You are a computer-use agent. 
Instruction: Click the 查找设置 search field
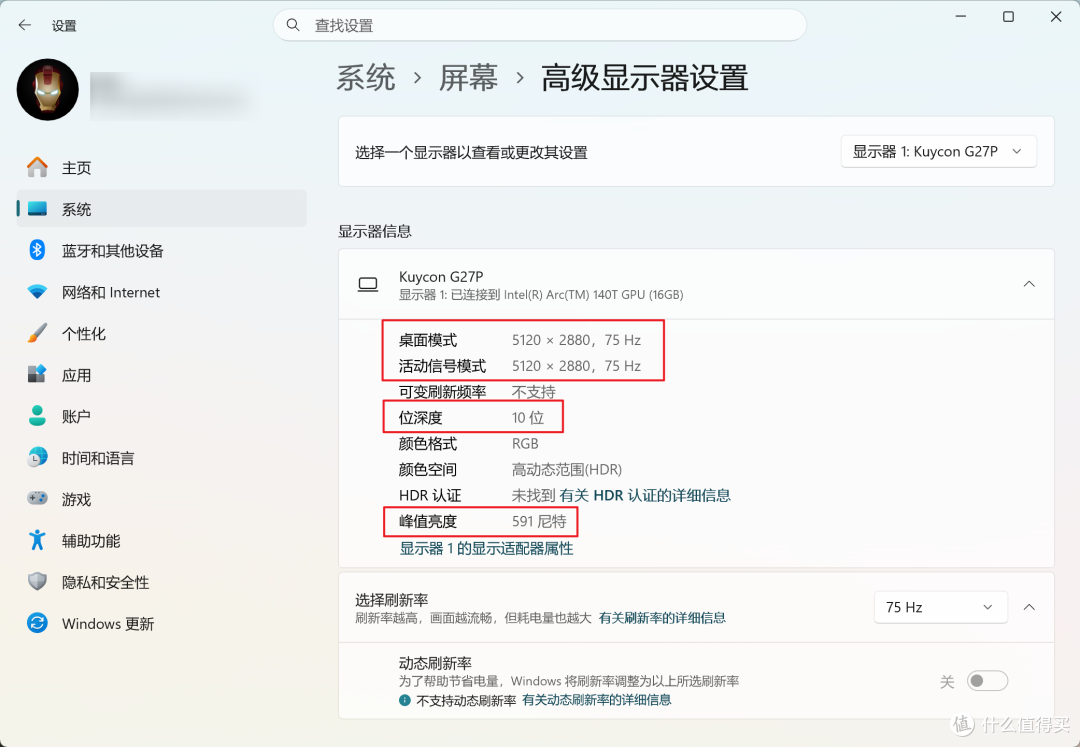[540, 25]
